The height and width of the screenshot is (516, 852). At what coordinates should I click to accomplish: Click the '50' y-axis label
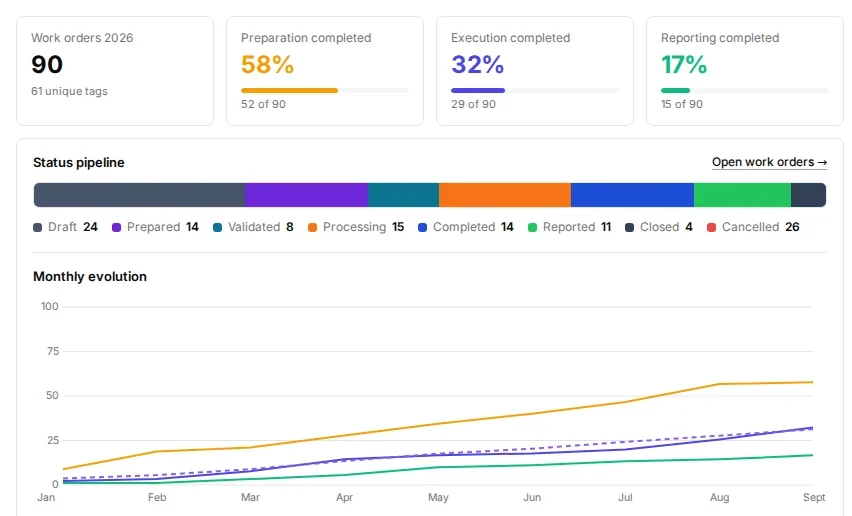click(52, 395)
